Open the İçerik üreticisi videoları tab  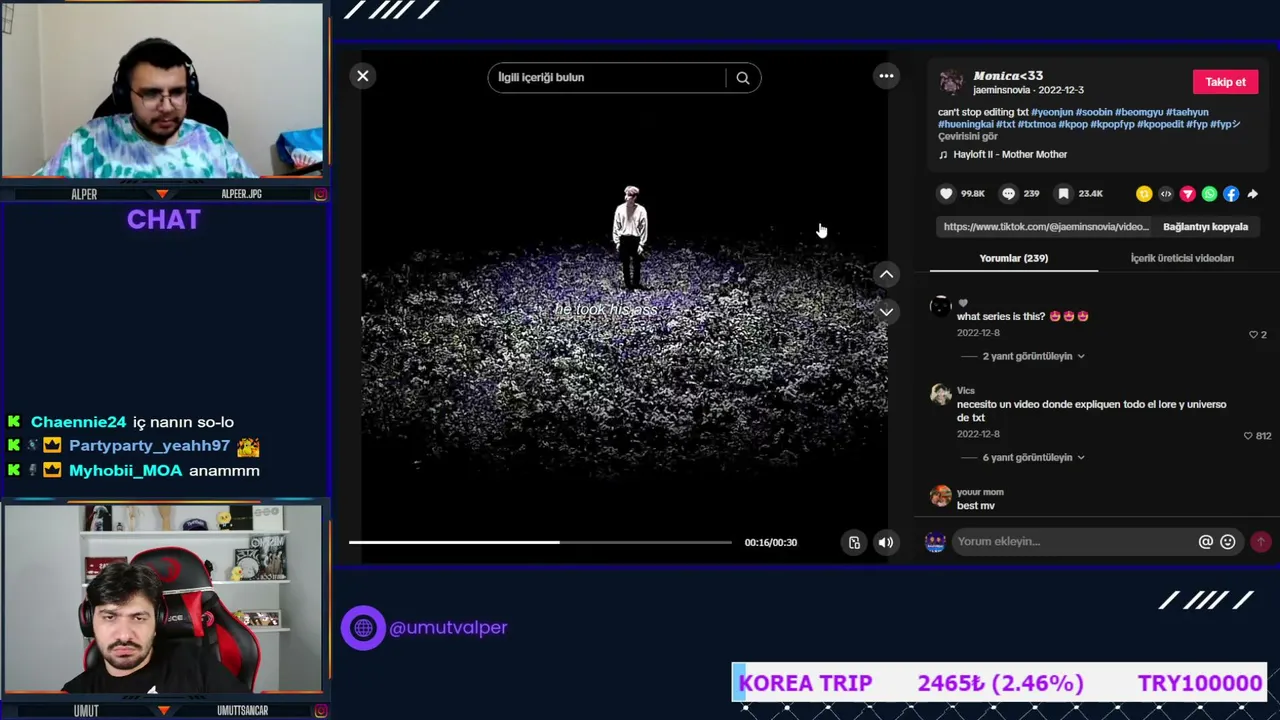coord(1182,258)
